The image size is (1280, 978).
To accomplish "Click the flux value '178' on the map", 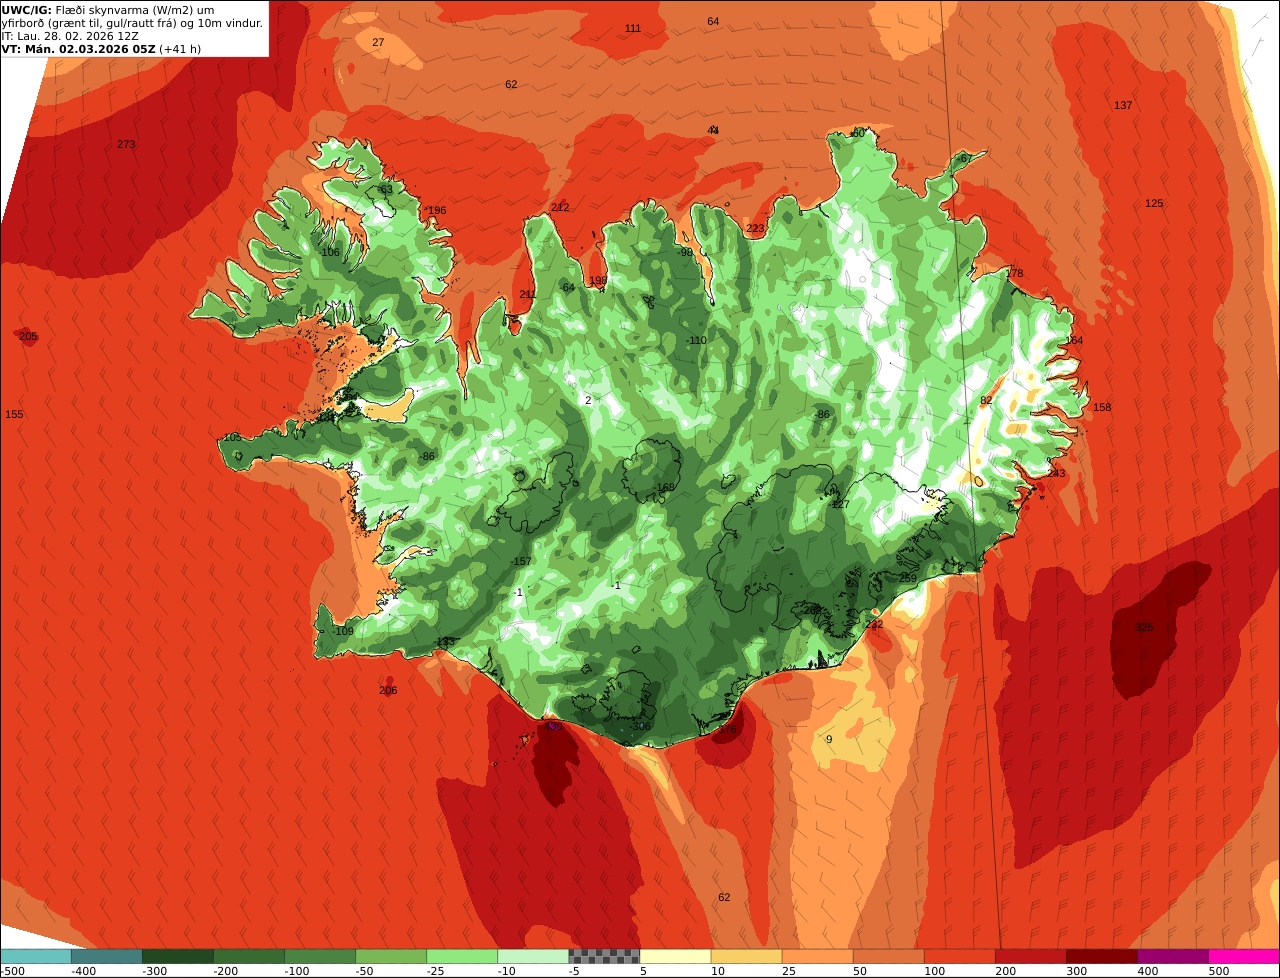I will (1014, 273).
